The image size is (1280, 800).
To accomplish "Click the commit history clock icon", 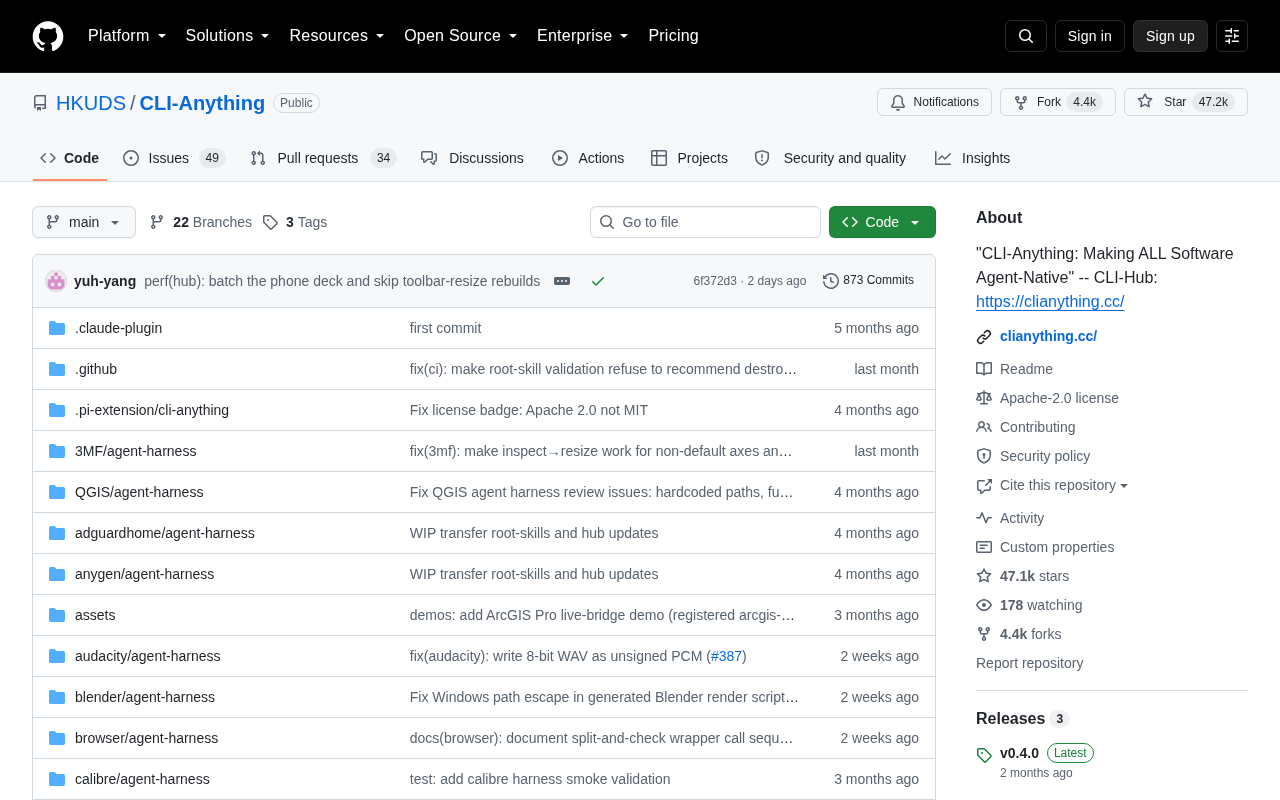I will click(831, 281).
